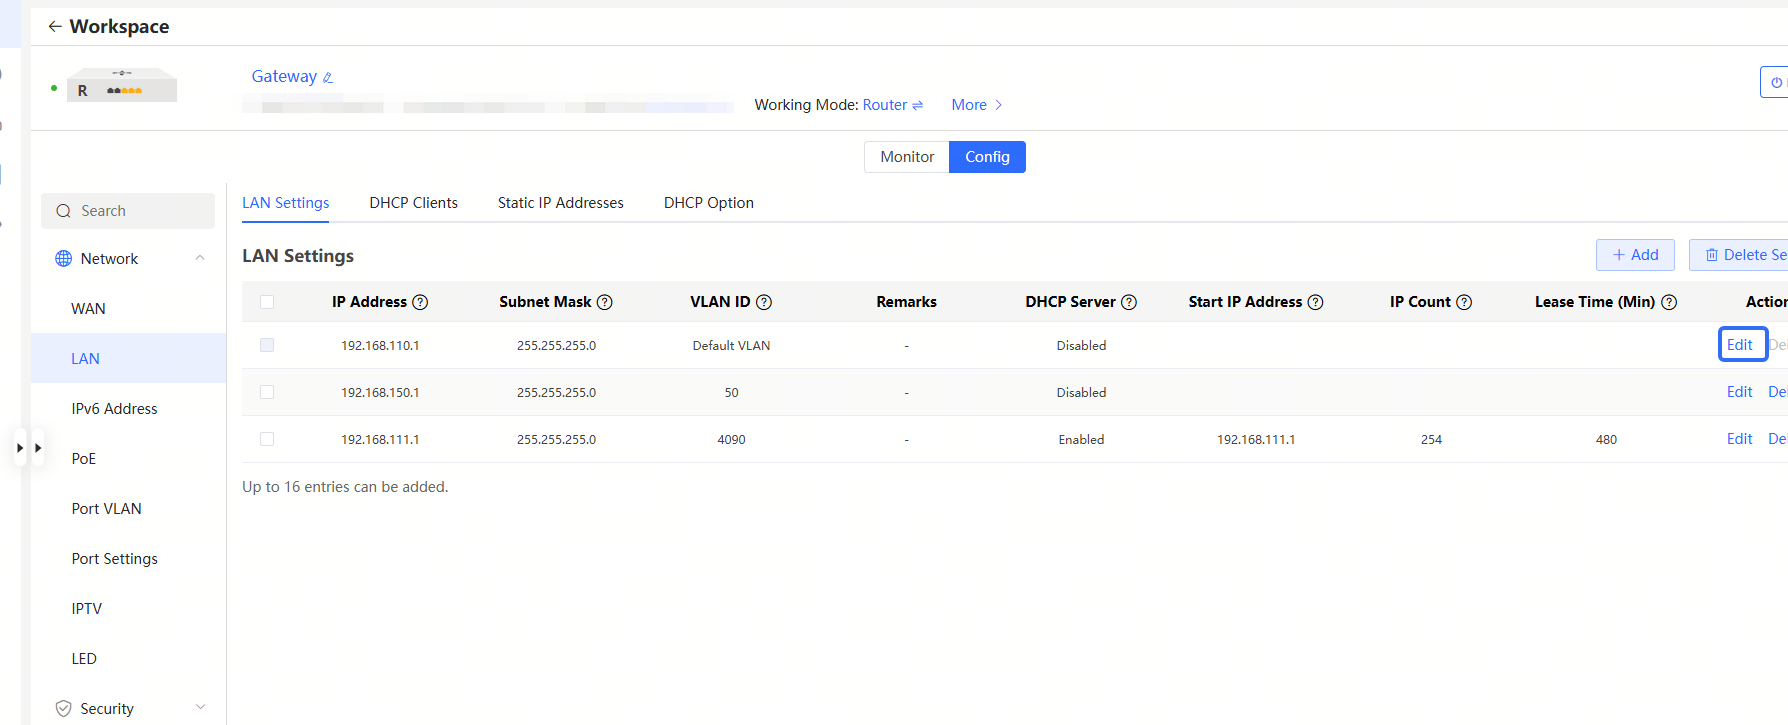Switch to the Monitor view

(x=906, y=157)
